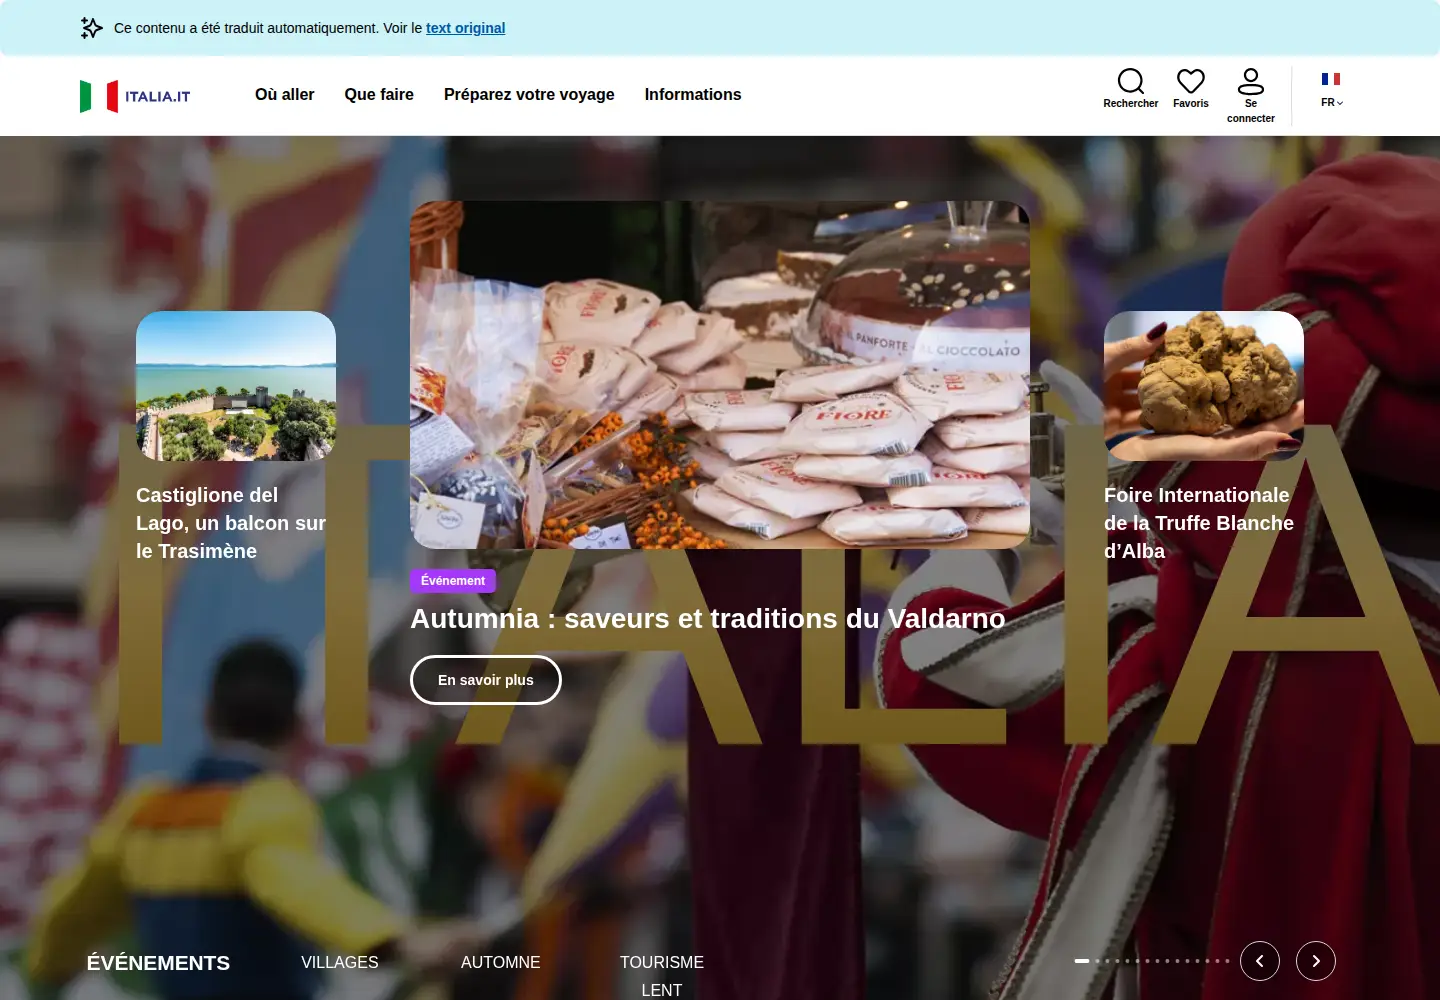The width and height of the screenshot is (1440, 1000).
Task: Expand the FR language dropdown
Action: pyautogui.click(x=1331, y=102)
